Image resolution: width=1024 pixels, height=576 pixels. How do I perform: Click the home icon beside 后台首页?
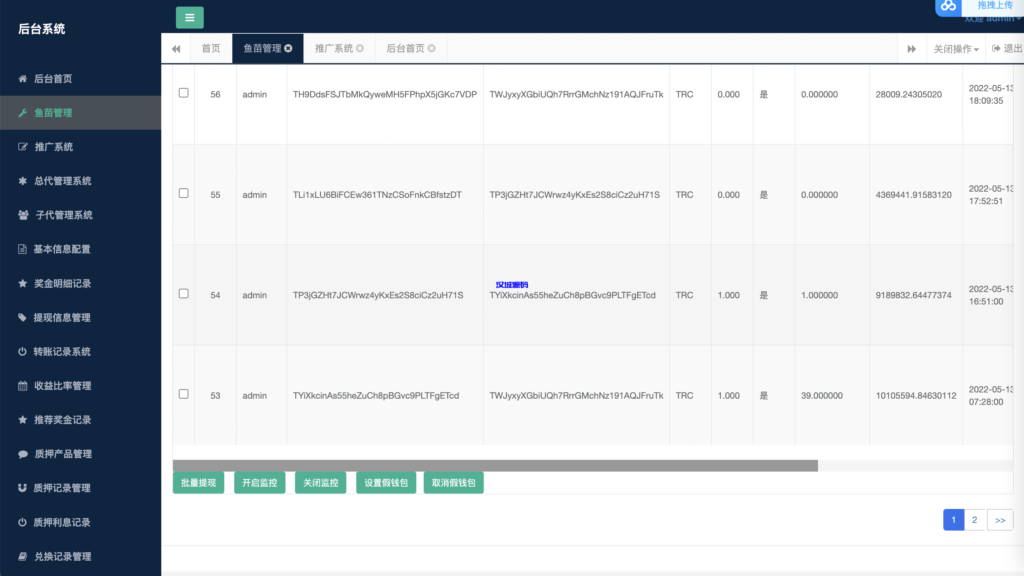pos(23,79)
